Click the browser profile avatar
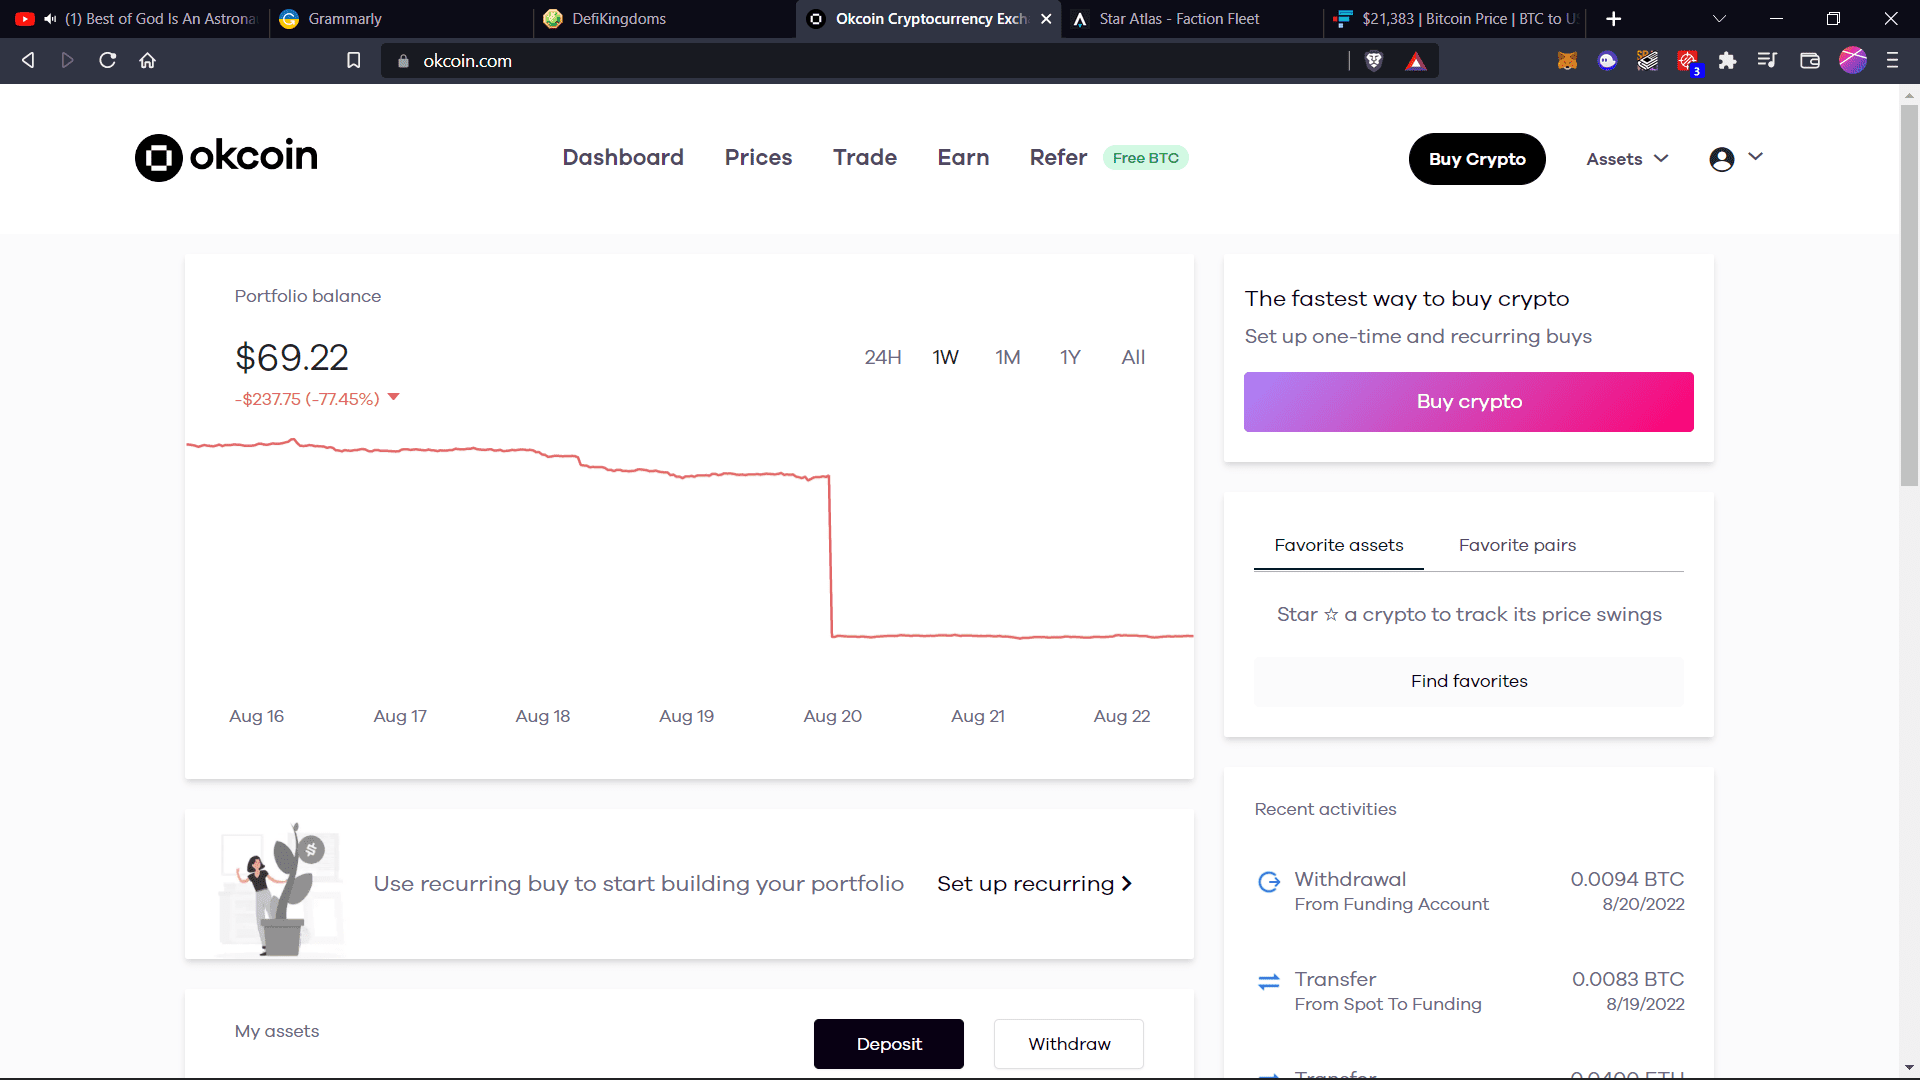Viewport: 1920px width, 1080px height. coord(1853,60)
